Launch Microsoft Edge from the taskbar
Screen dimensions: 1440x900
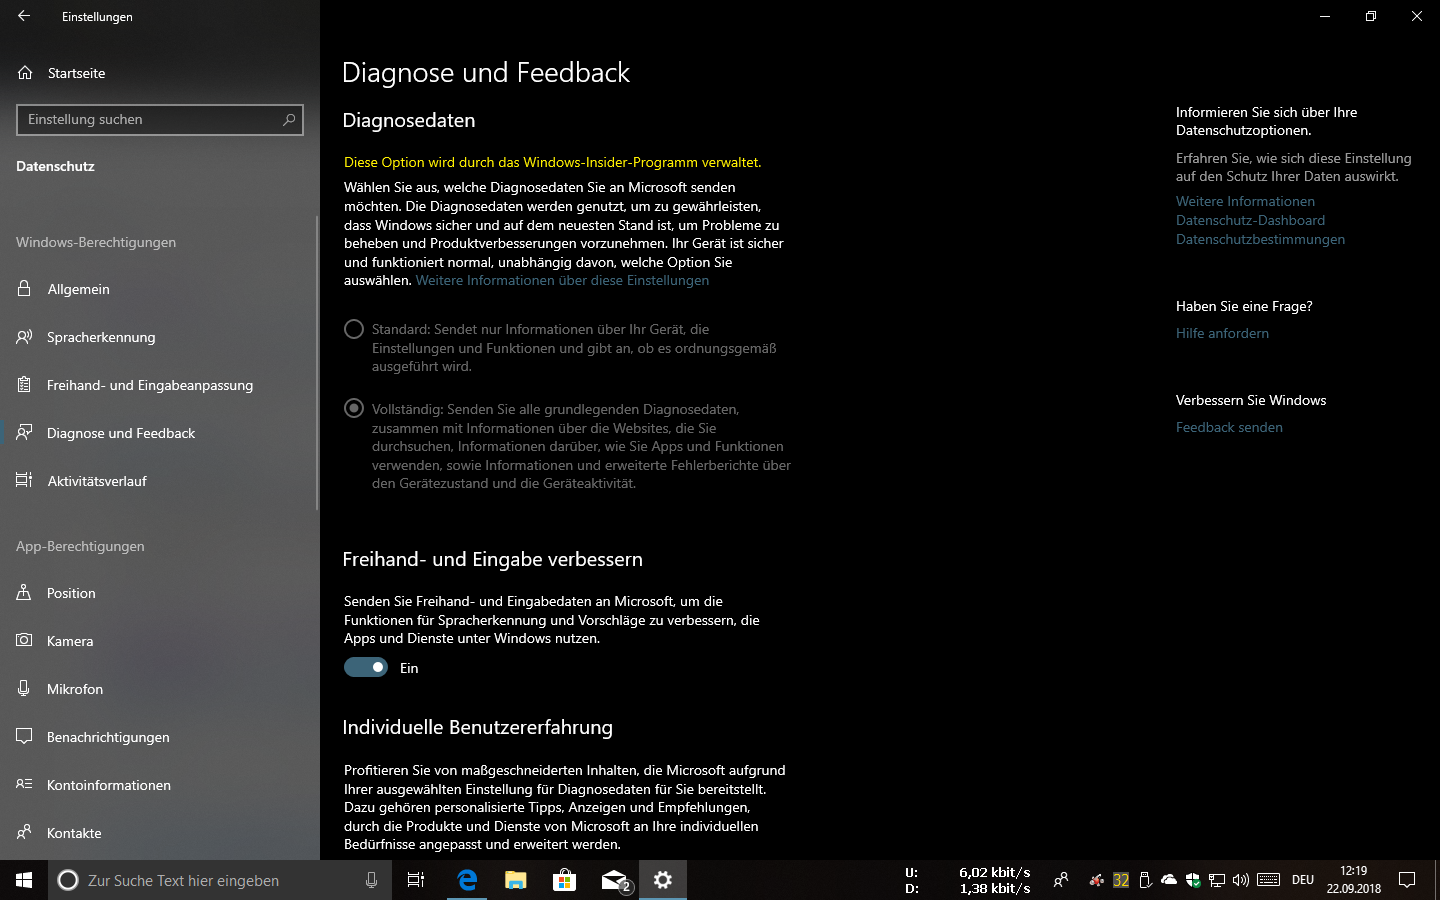click(x=467, y=880)
